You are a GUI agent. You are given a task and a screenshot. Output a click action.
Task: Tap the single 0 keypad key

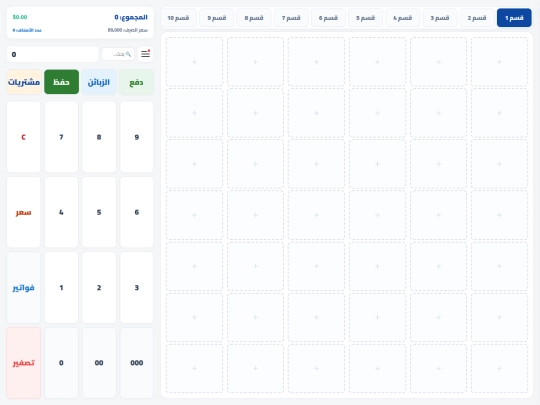click(61, 363)
